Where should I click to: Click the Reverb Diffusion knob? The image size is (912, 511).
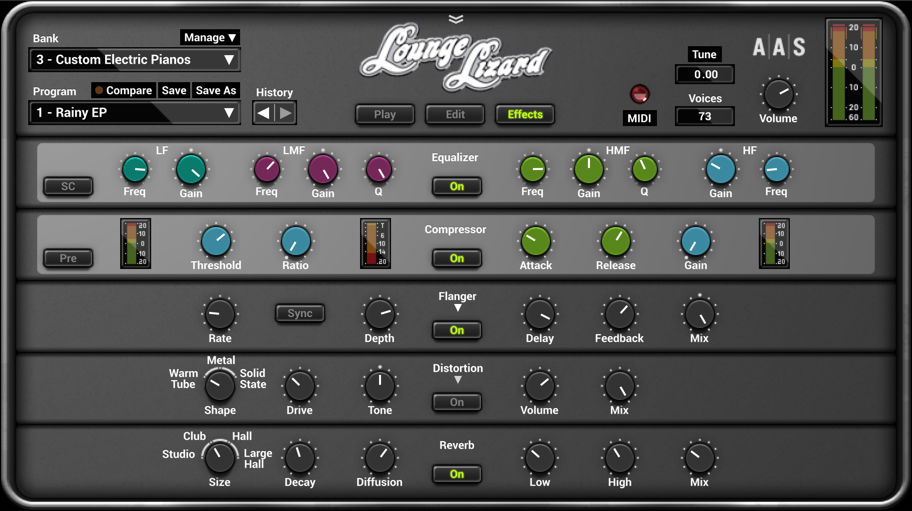pos(379,458)
